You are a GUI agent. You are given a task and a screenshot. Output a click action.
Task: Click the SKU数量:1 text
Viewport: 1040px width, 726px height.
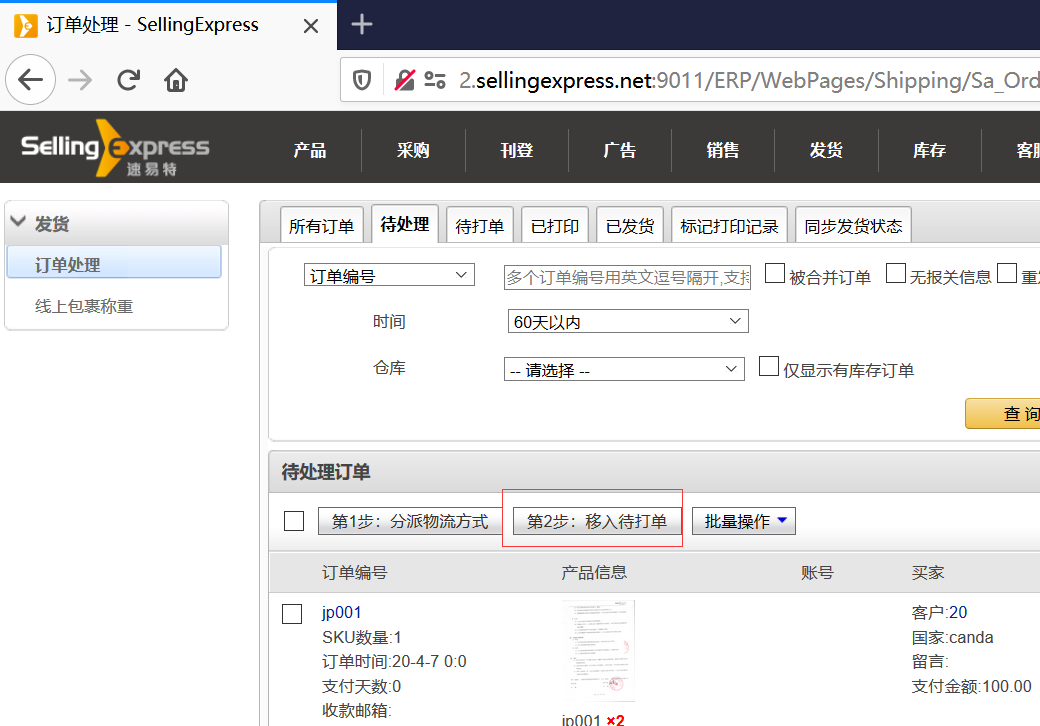tap(361, 637)
